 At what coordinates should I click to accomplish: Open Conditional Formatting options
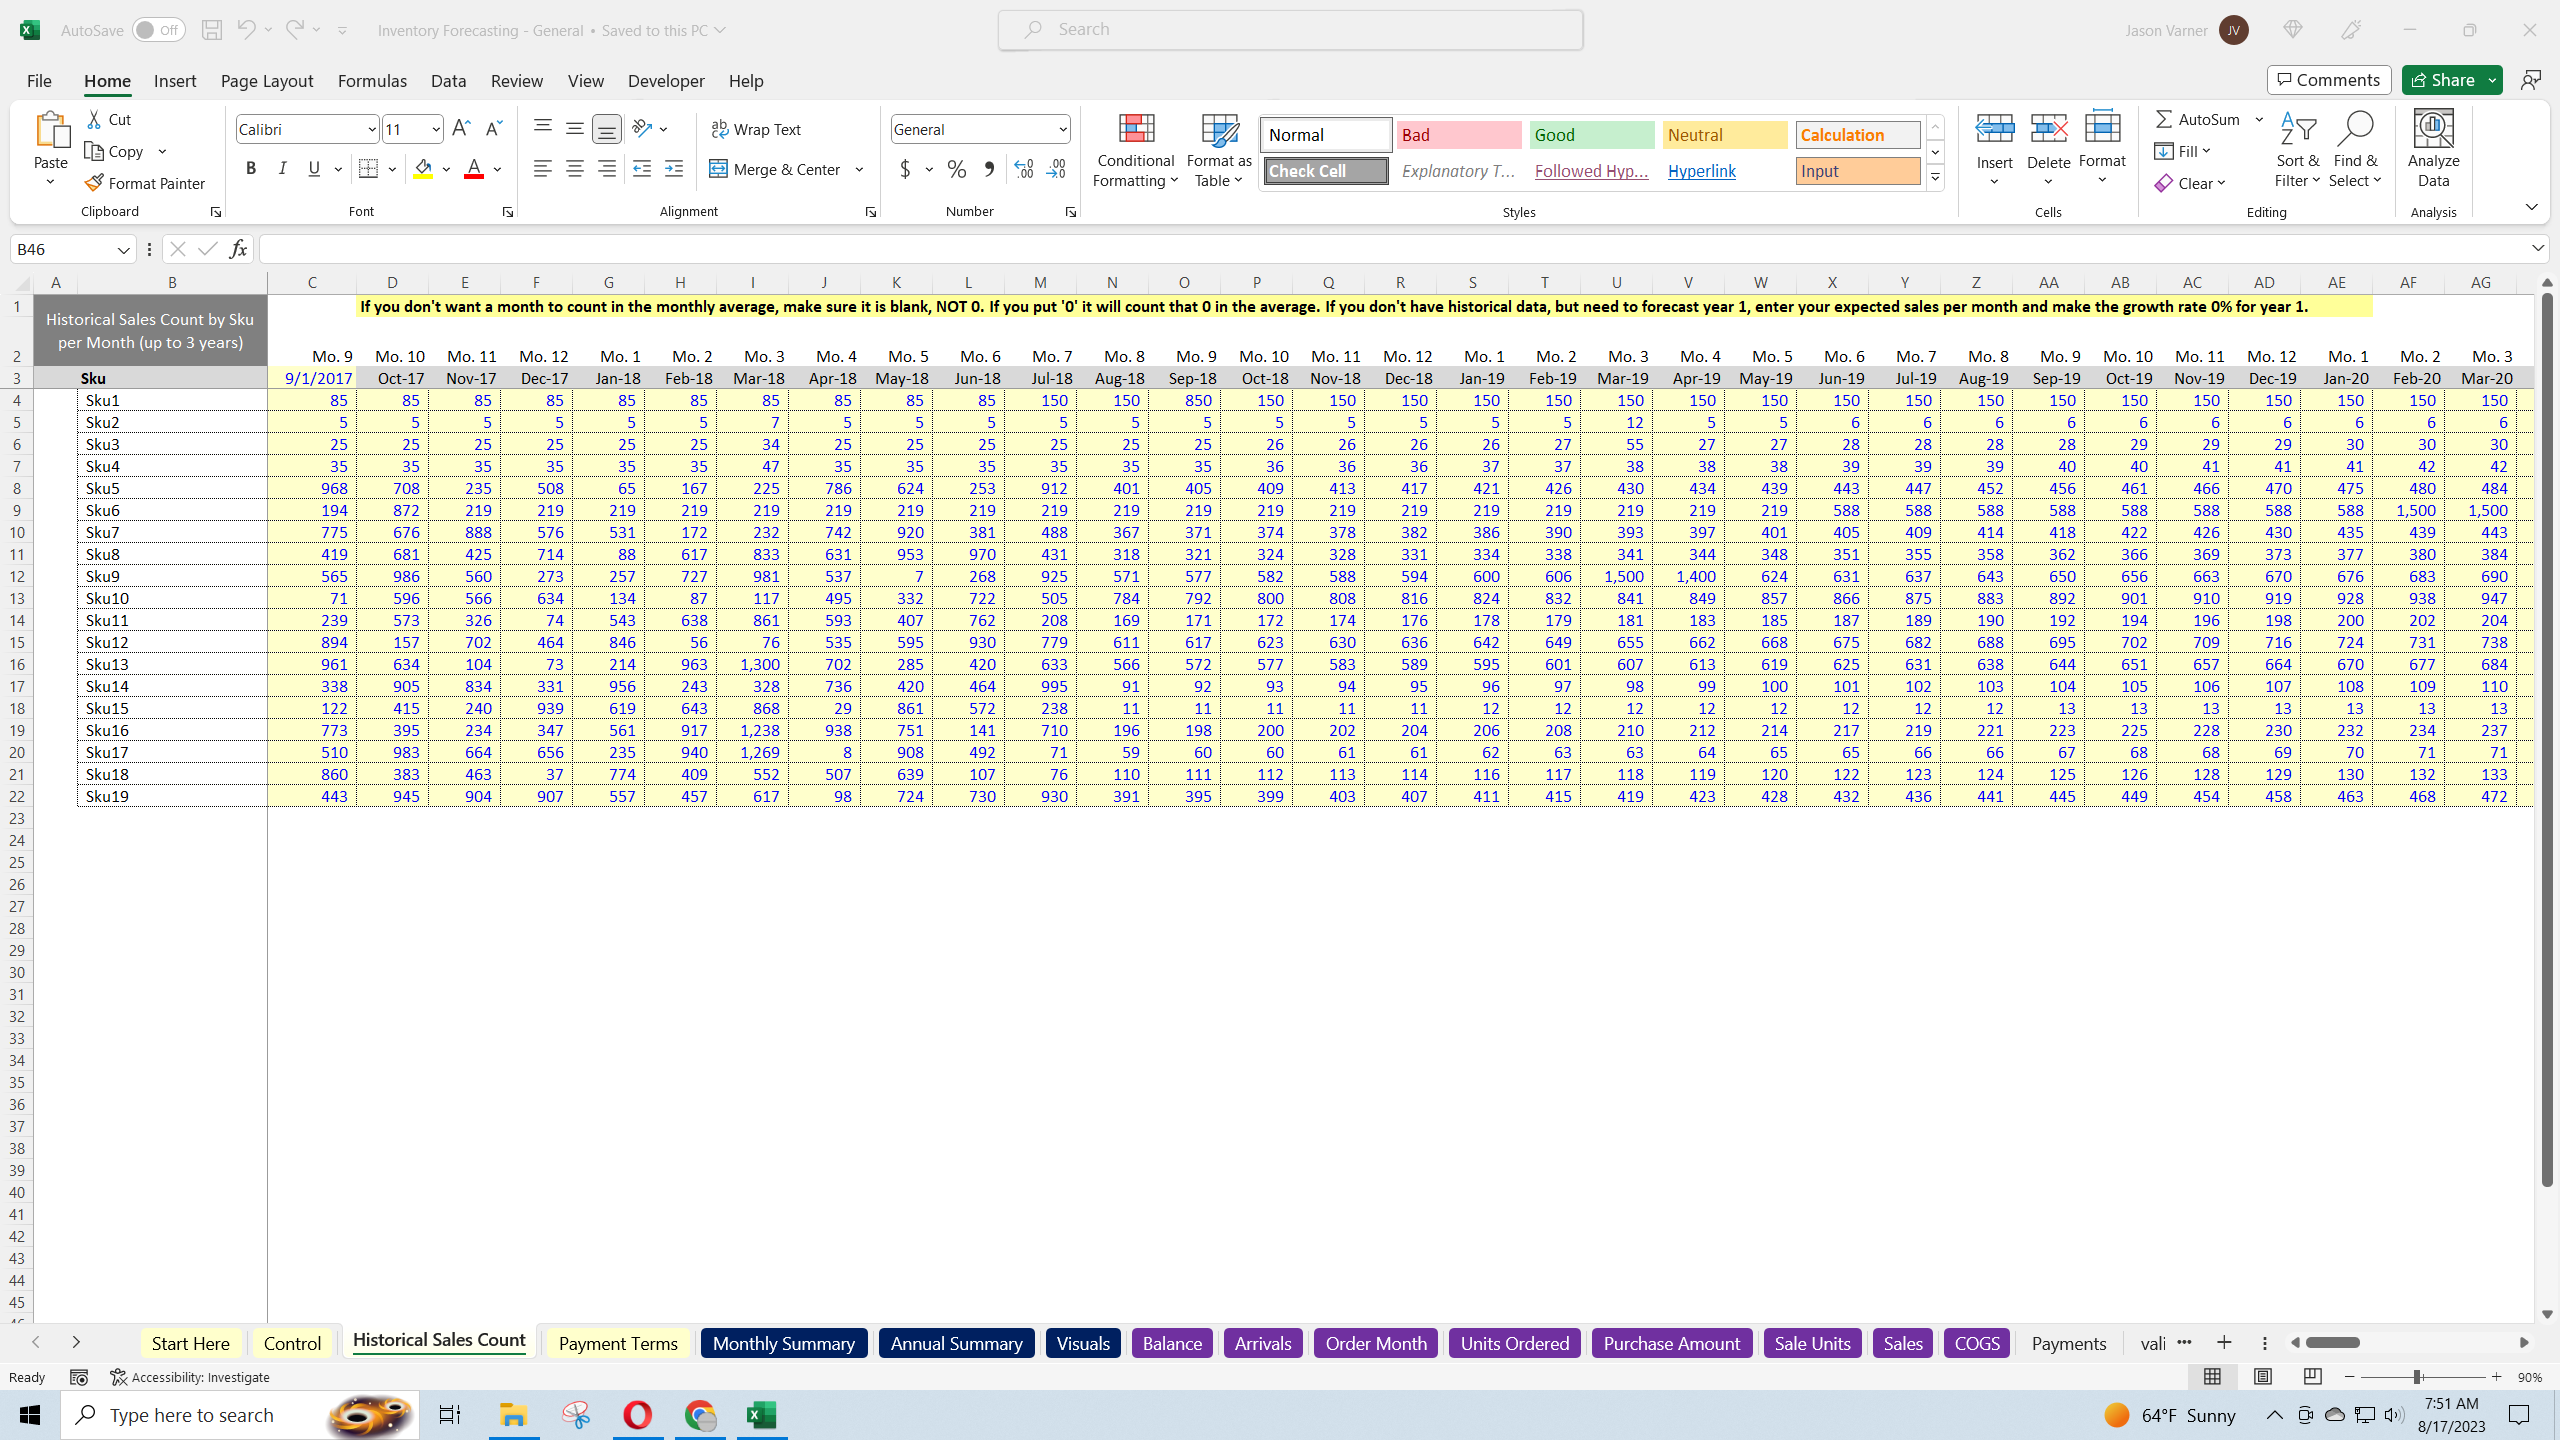pos(1134,150)
